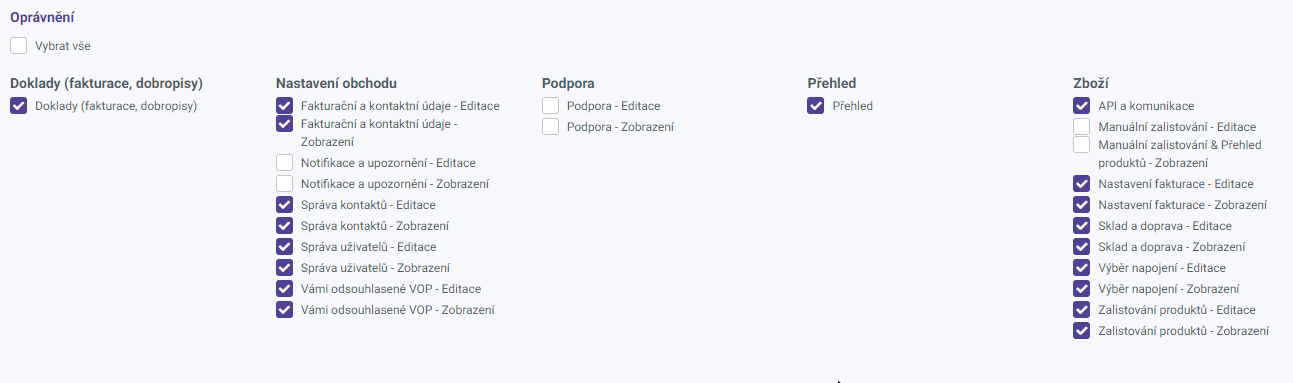The height and width of the screenshot is (383, 1293).
Task: Toggle Správa kontaktů - Editace checkbox
Action: [285, 205]
